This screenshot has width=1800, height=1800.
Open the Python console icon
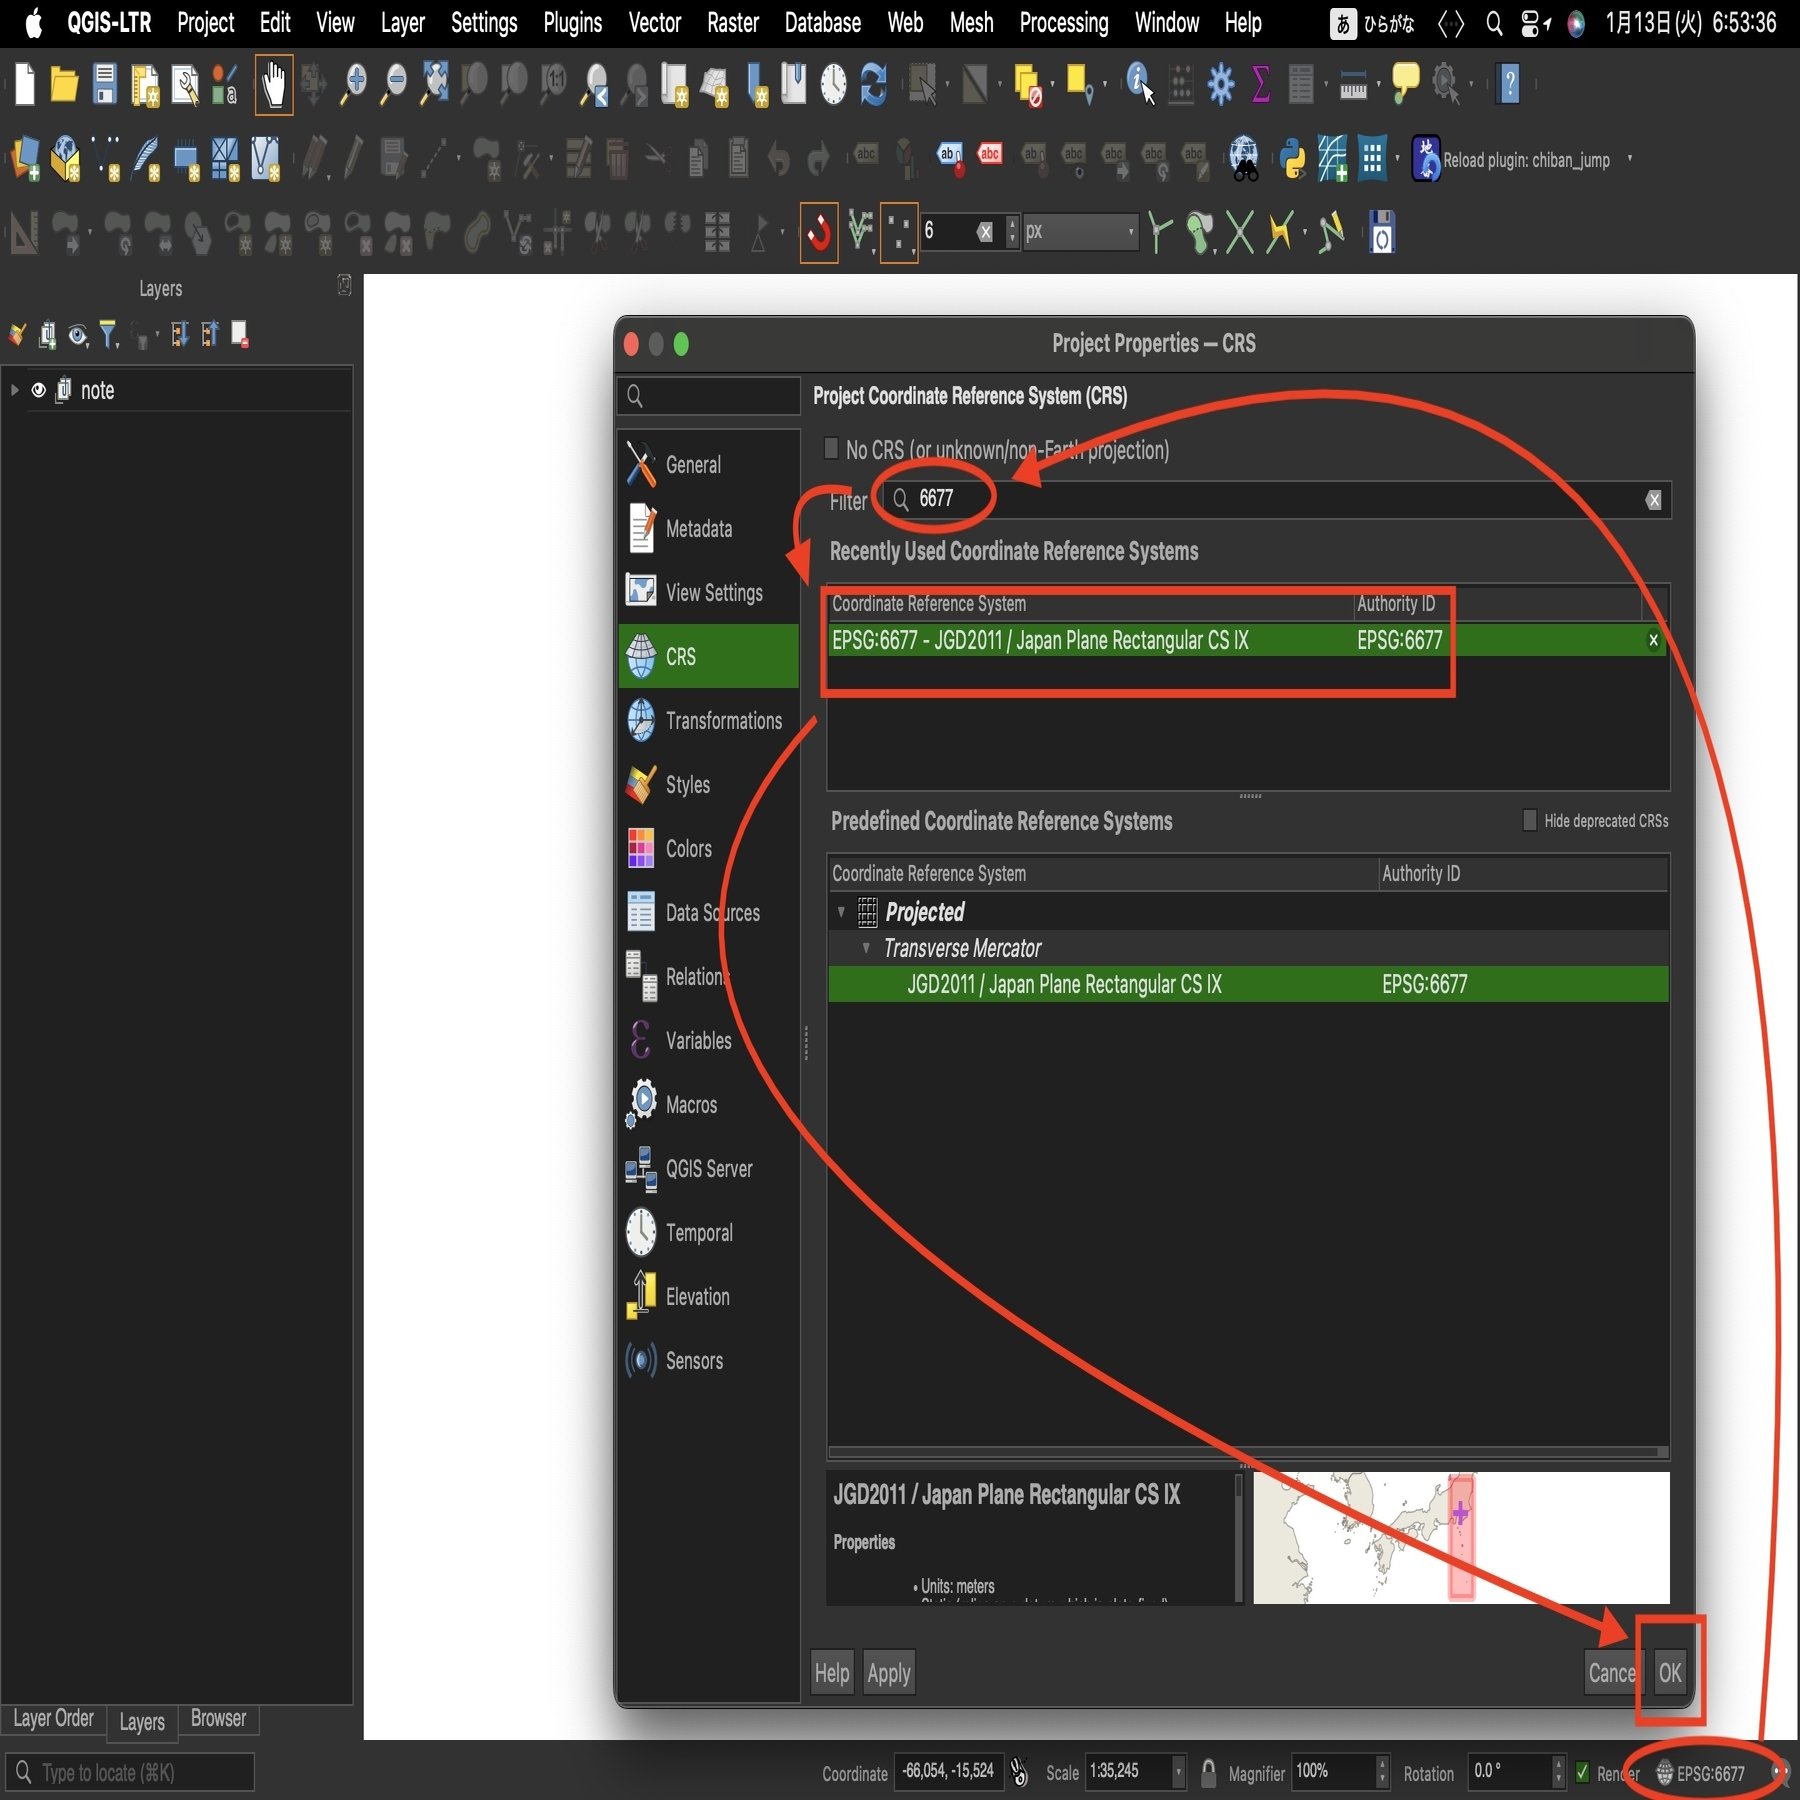click(x=1292, y=159)
